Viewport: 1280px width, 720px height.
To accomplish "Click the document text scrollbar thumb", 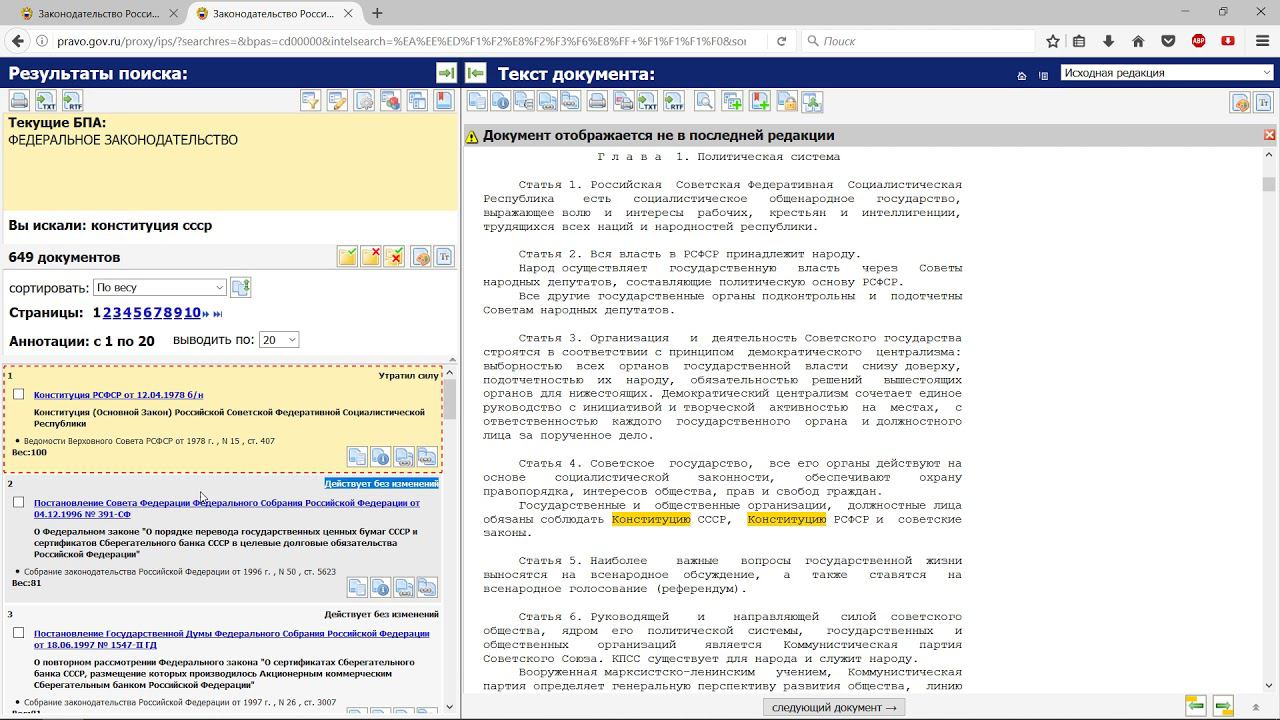I will tap(1269, 184).
